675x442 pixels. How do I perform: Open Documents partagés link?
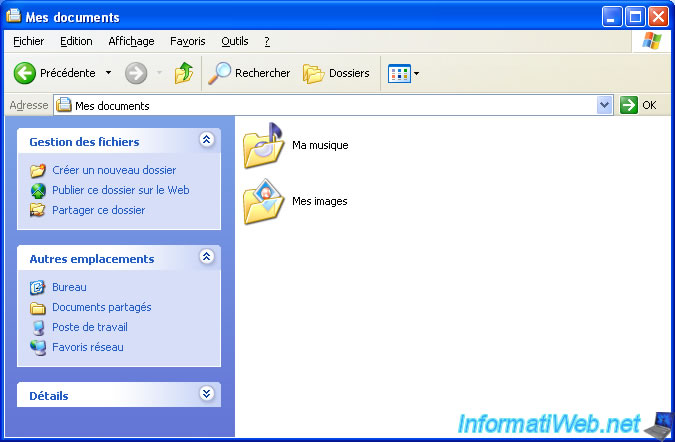tap(102, 307)
